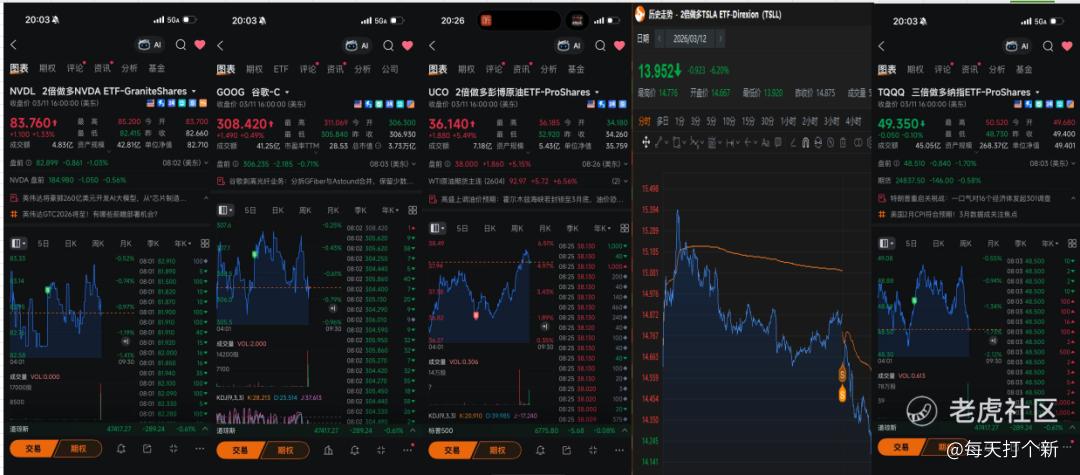Open the 英伟达GTC2026 news headline on NVDL

click(88, 214)
